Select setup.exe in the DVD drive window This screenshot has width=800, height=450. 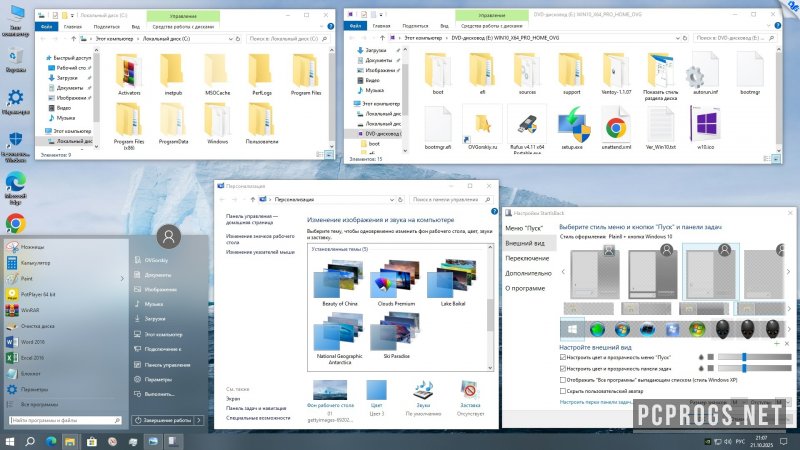572,128
